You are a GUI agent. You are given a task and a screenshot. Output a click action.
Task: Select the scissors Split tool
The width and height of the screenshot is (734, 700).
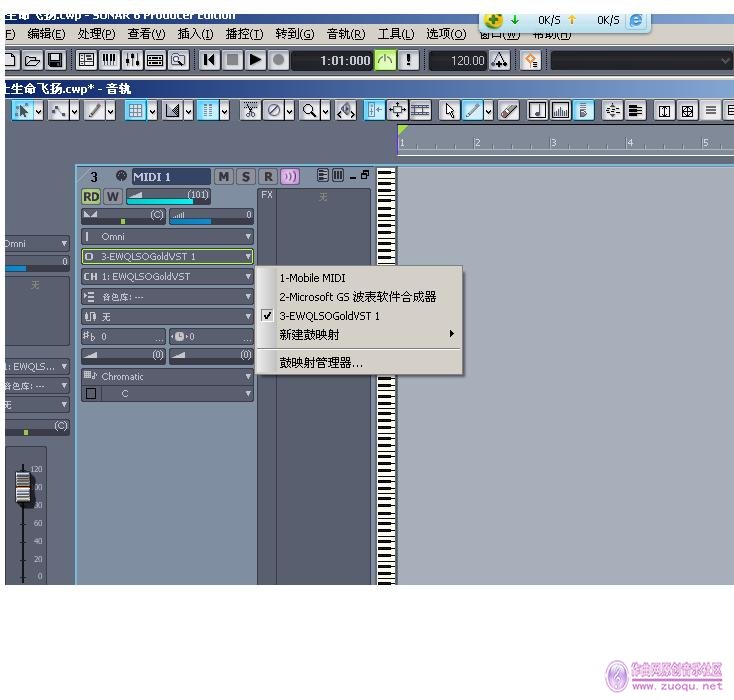(x=250, y=111)
